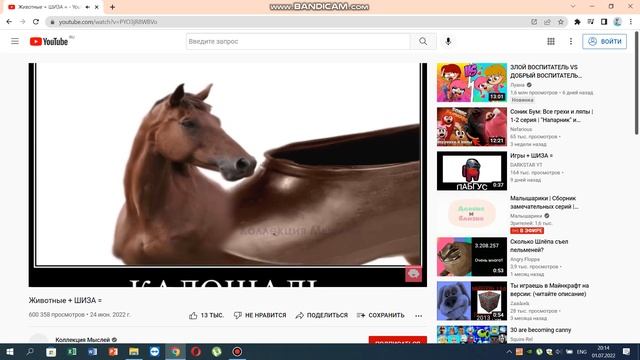
Task: Go forward with browser forward arrow
Action: coord(22,22)
